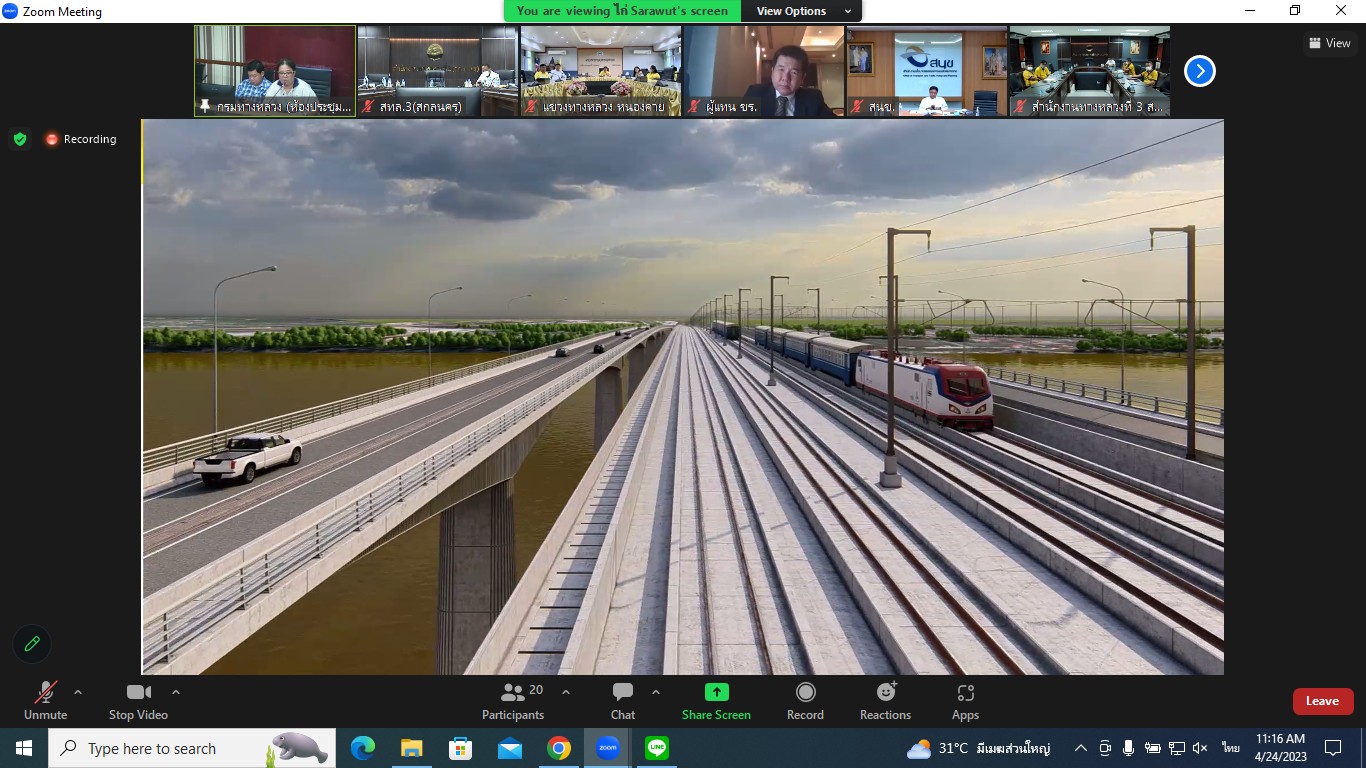Open the View layout menu

click(1330, 43)
